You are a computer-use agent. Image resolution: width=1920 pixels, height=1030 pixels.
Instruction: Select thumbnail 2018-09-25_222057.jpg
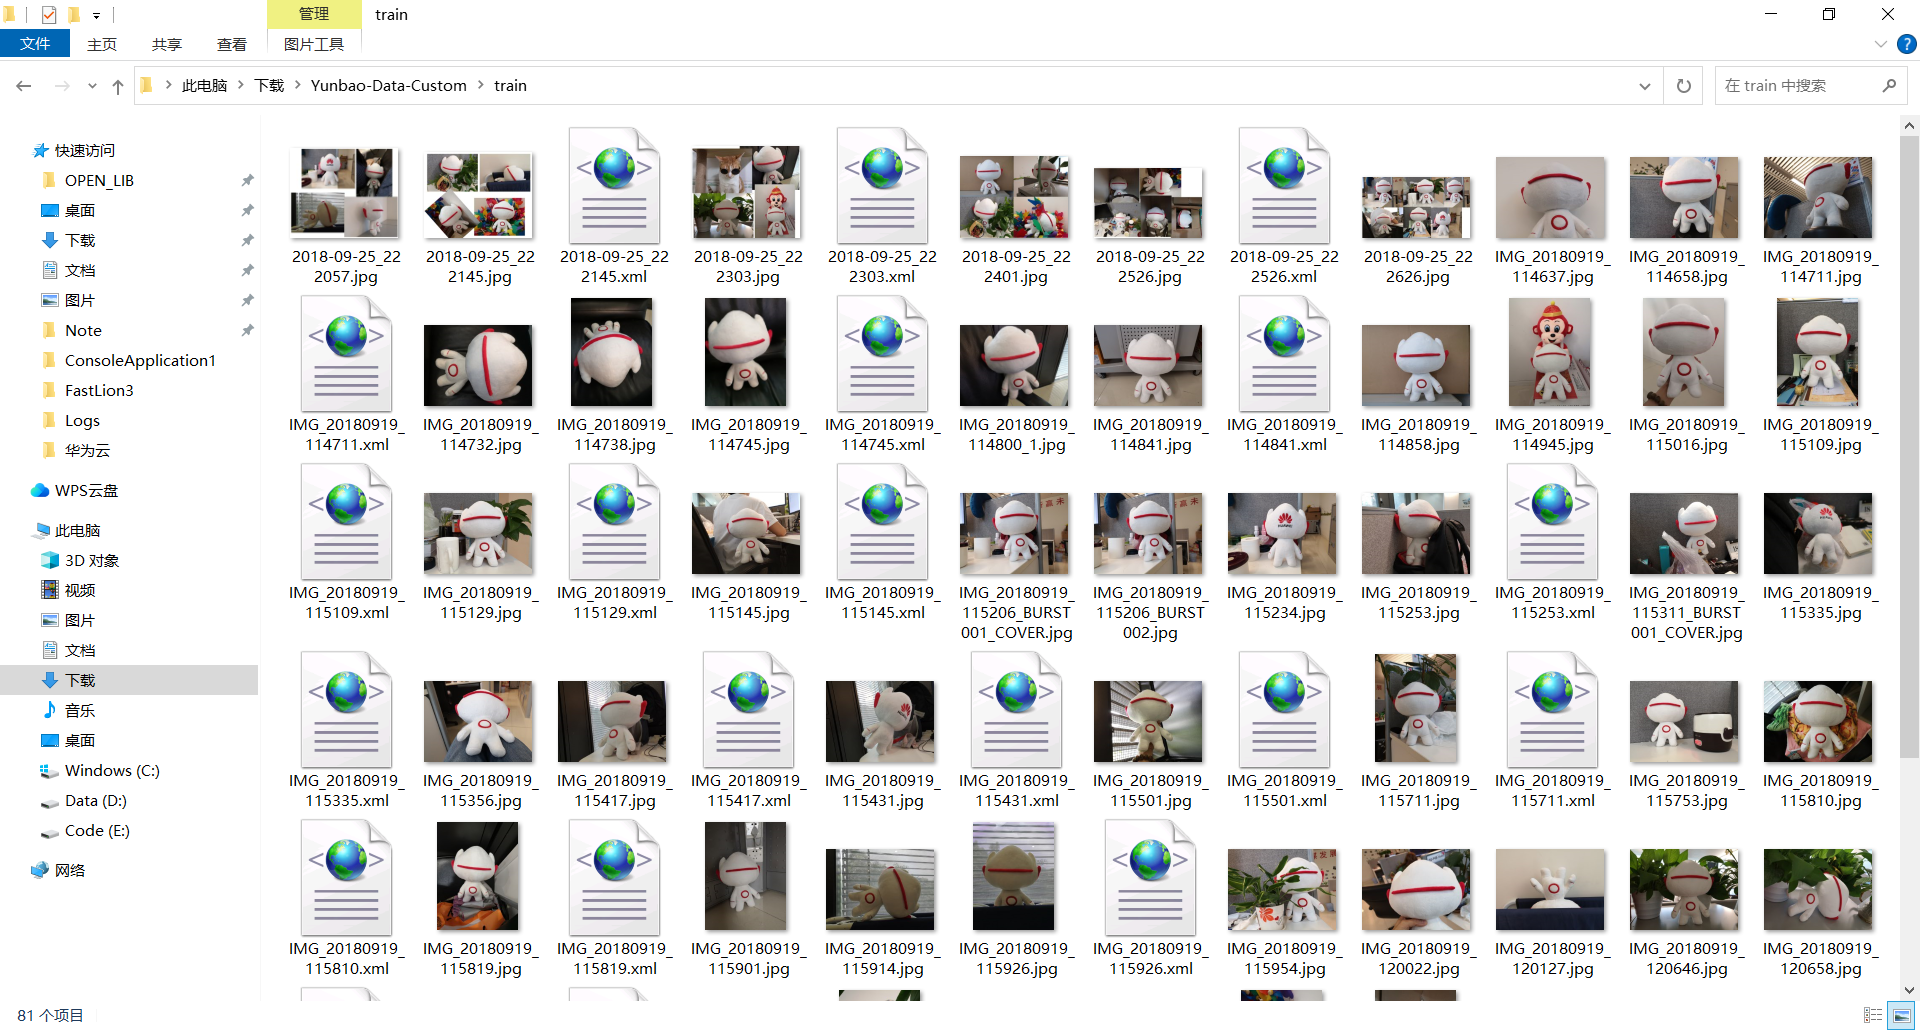click(x=346, y=192)
